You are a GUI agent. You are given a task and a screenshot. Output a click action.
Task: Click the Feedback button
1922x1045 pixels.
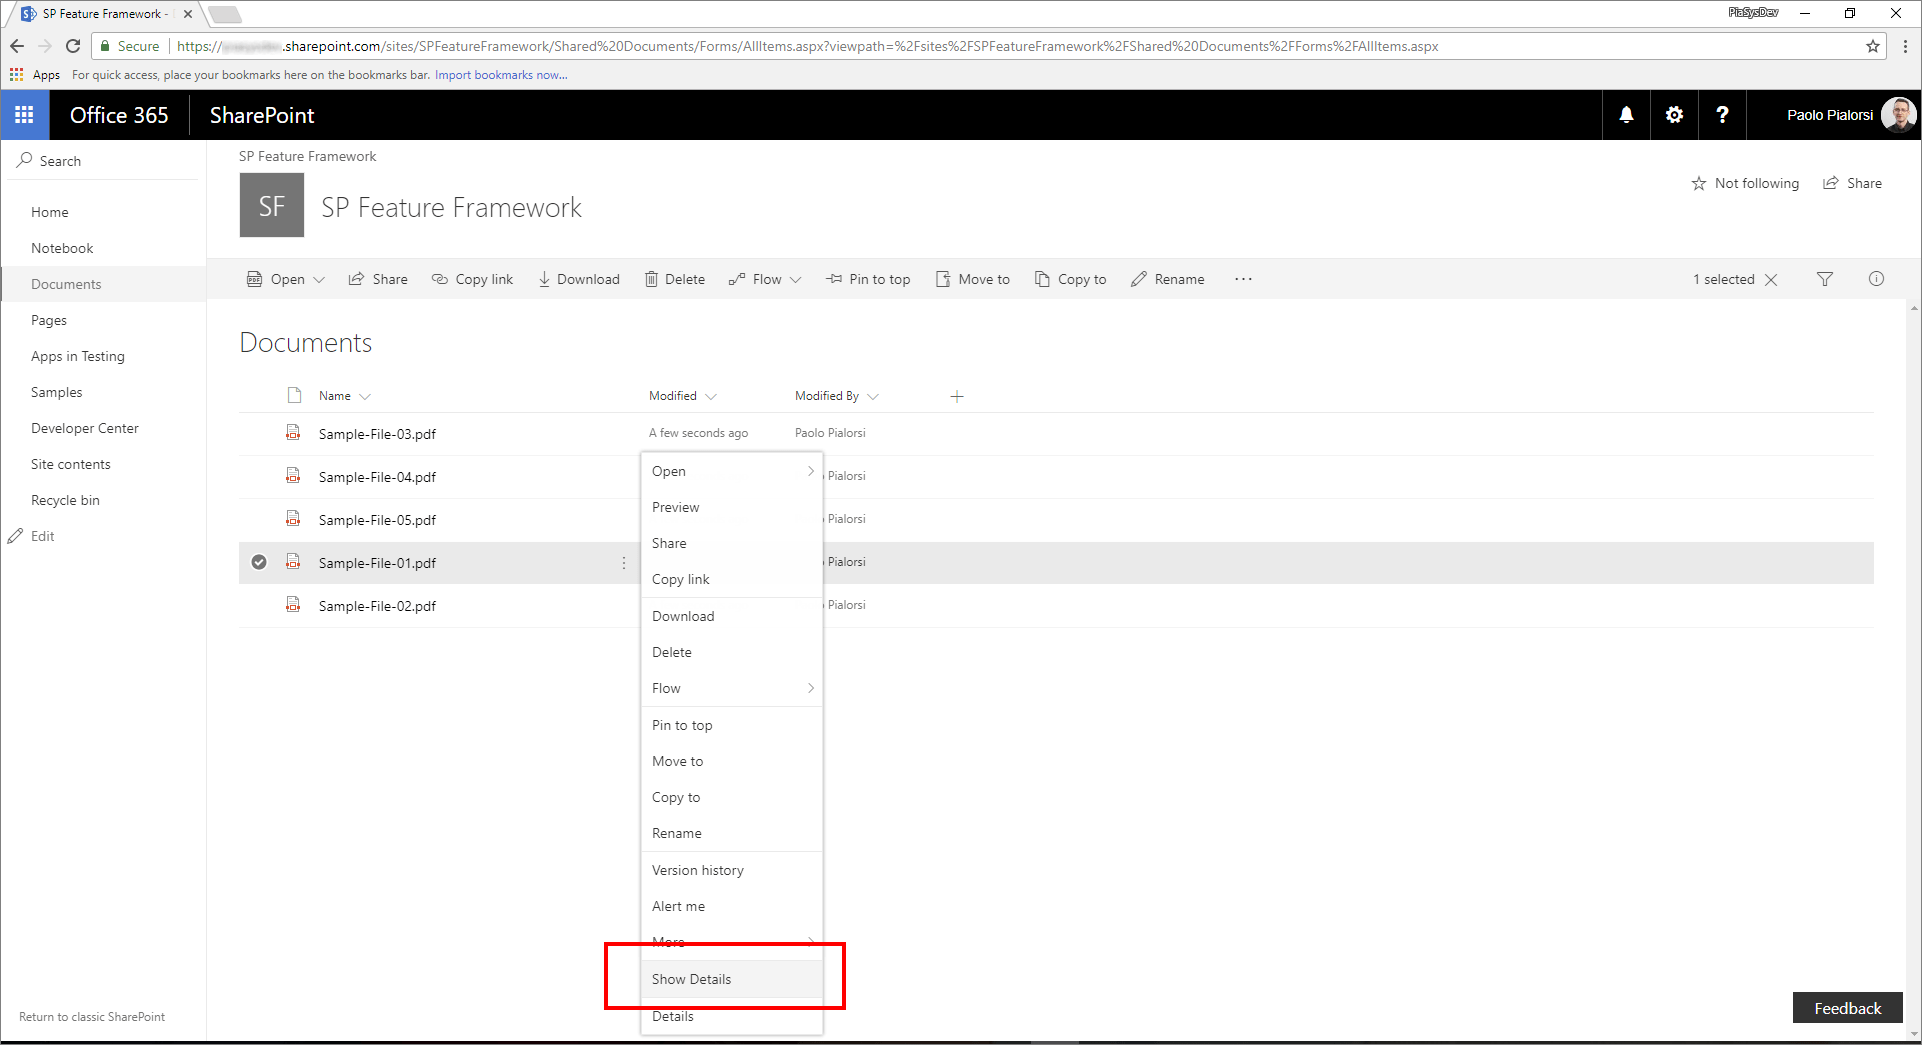tap(1846, 1008)
